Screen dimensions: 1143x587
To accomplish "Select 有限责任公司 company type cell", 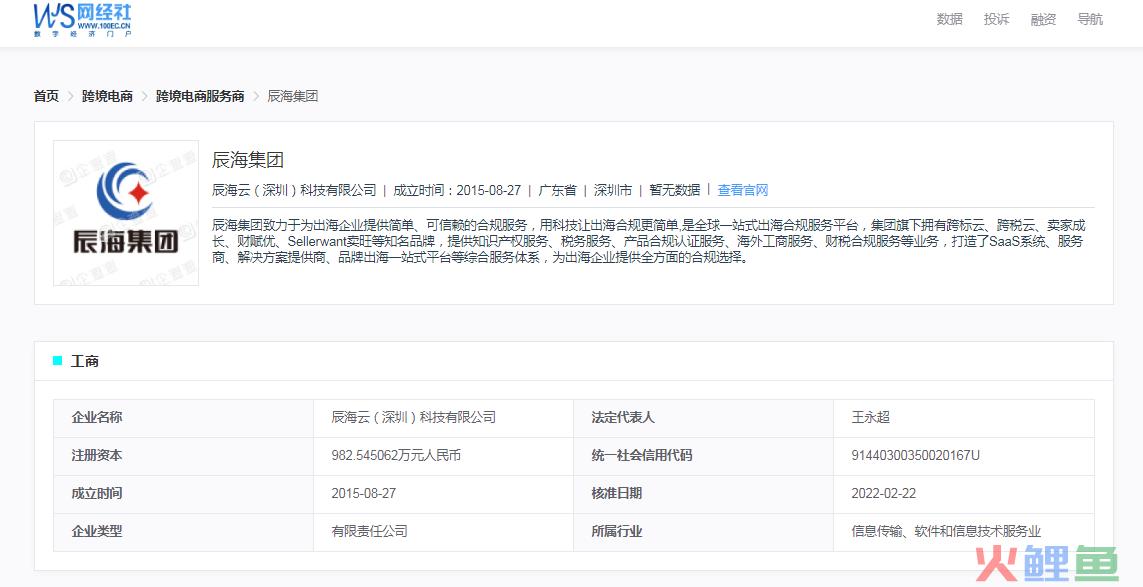I will tap(443, 532).
